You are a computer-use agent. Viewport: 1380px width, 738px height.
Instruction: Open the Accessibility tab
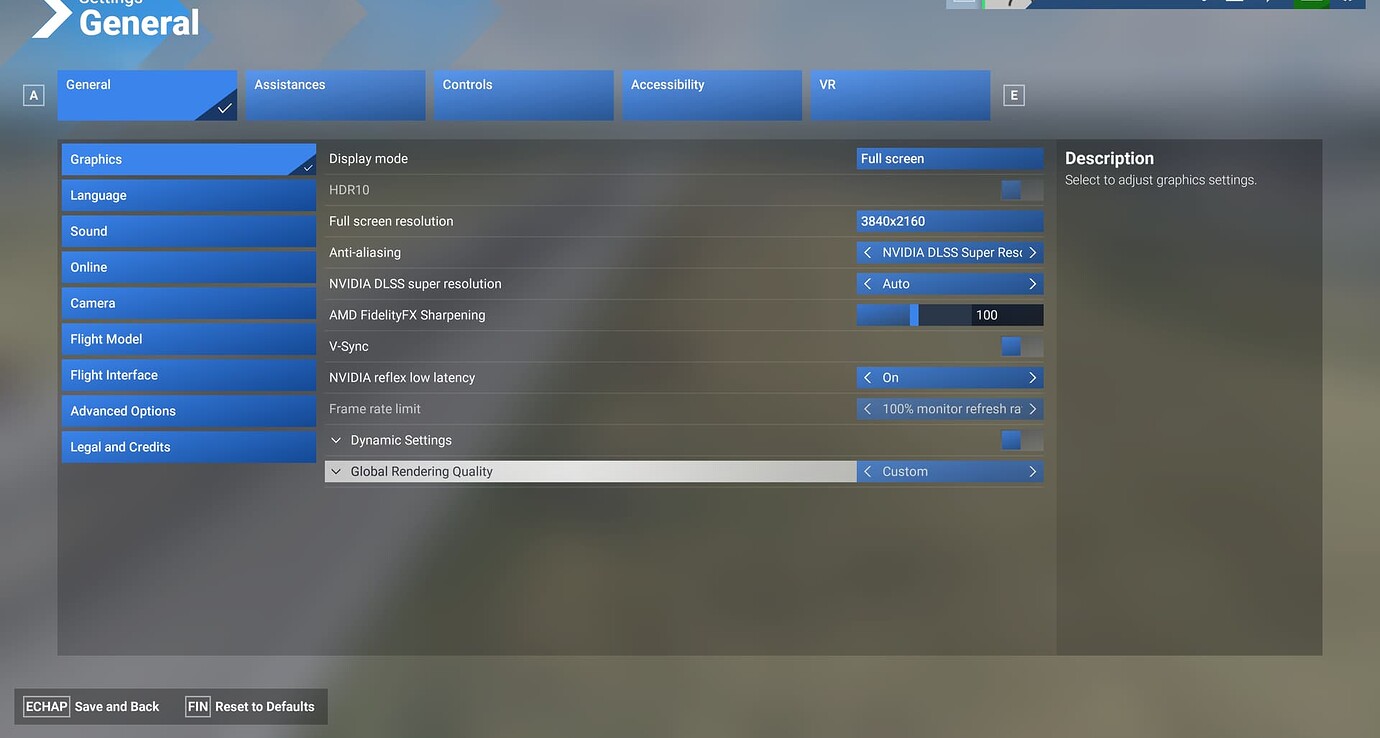pyautogui.click(x=711, y=94)
